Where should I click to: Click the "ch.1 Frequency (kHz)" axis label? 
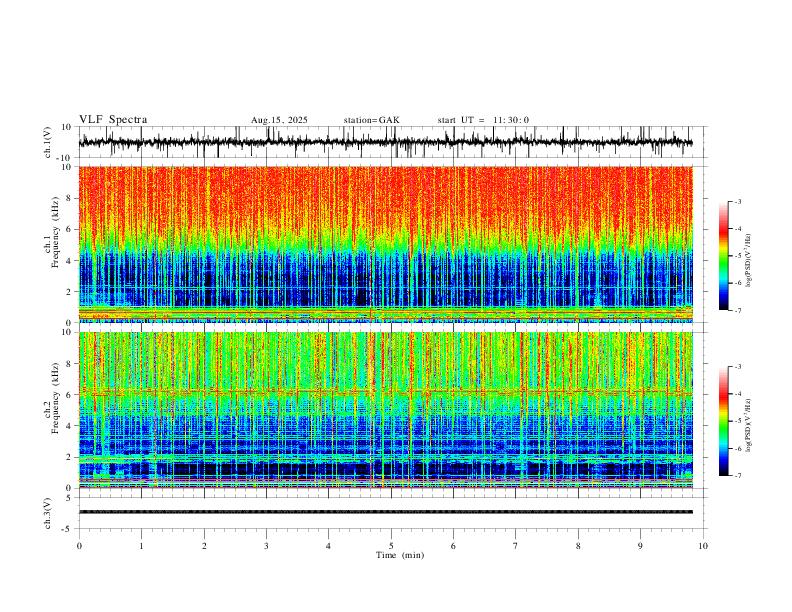(52, 232)
